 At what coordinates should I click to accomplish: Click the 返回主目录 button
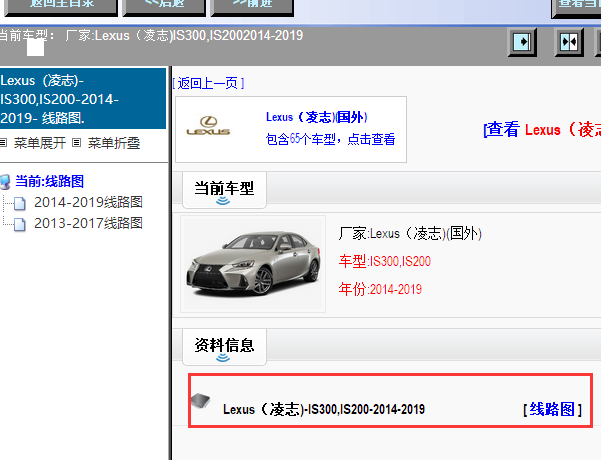click(x=61, y=7)
